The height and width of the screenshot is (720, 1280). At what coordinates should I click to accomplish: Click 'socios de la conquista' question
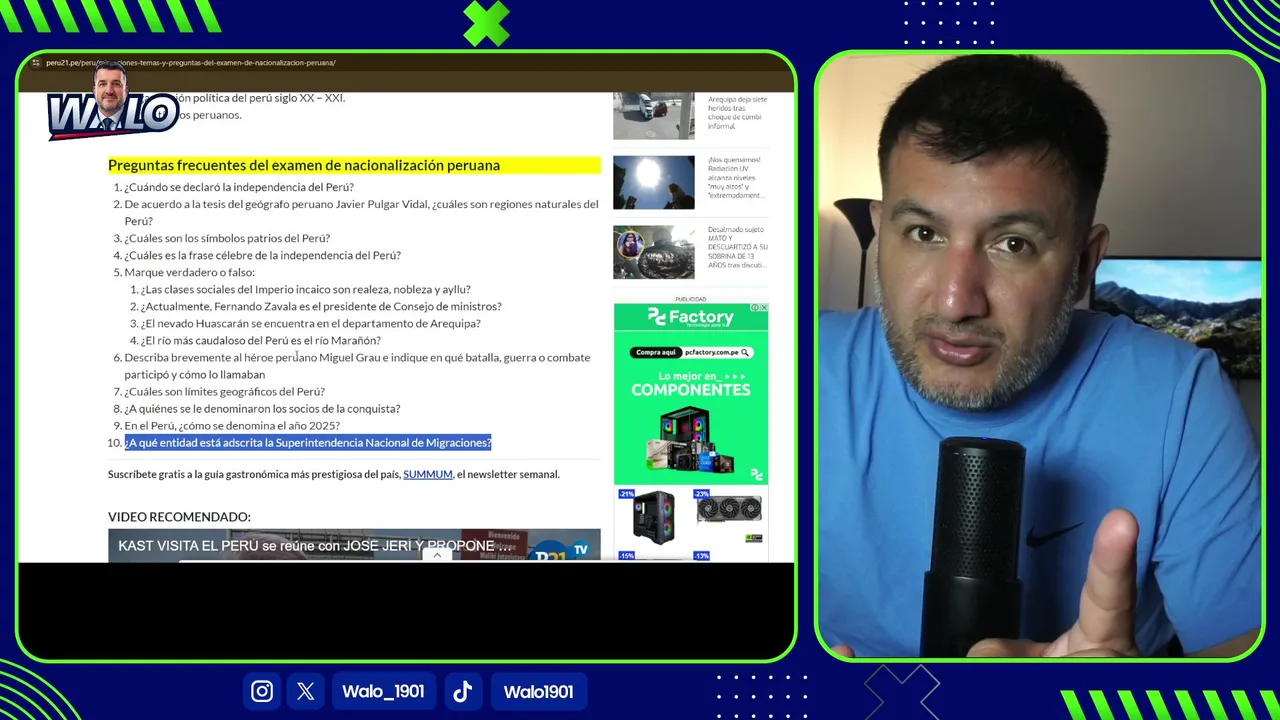point(262,408)
